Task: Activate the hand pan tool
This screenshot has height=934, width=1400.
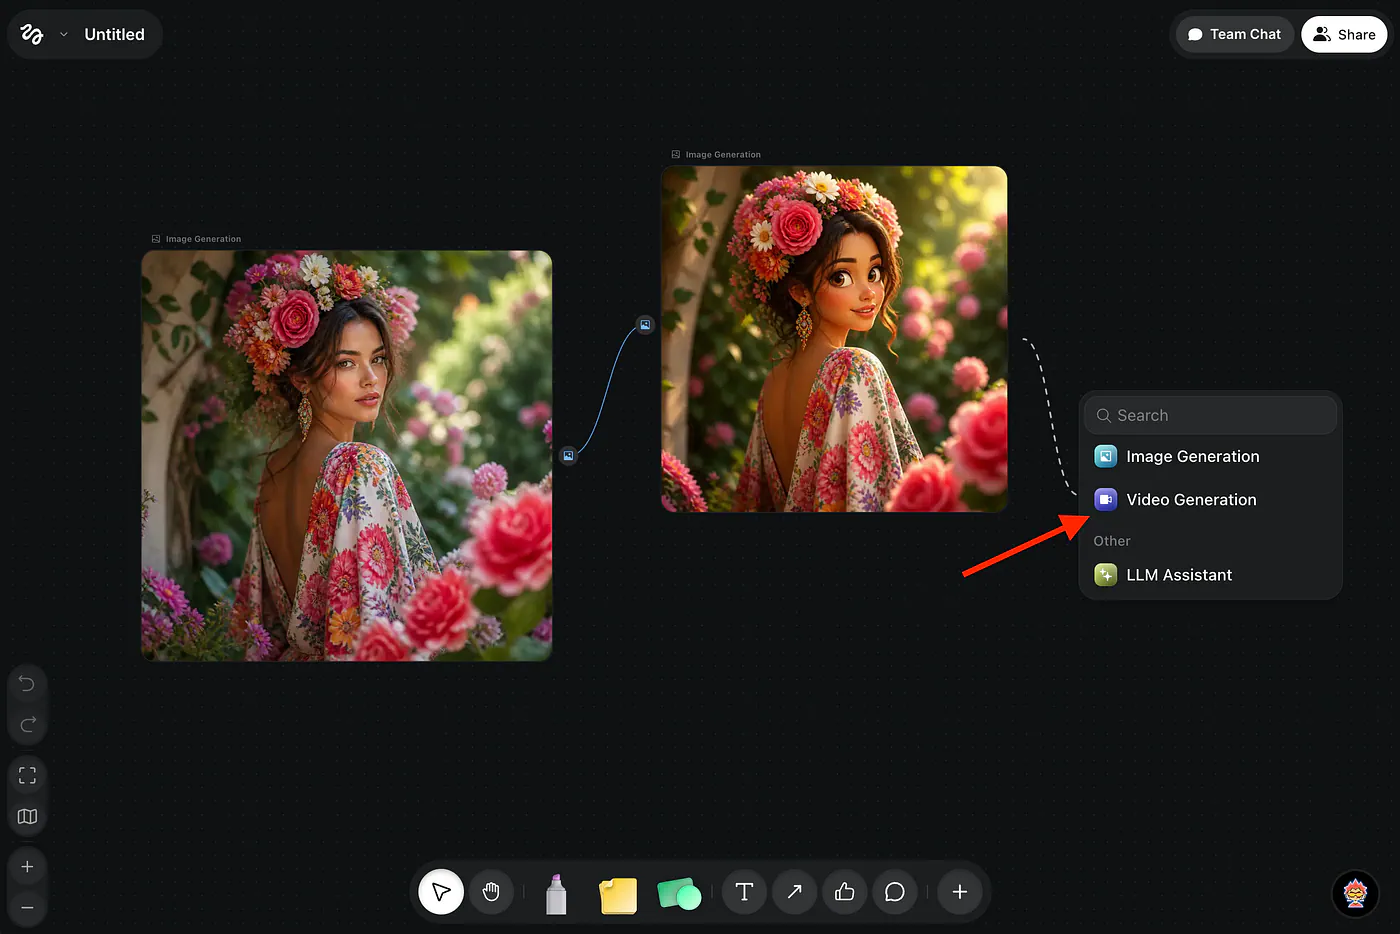Action: [491, 892]
